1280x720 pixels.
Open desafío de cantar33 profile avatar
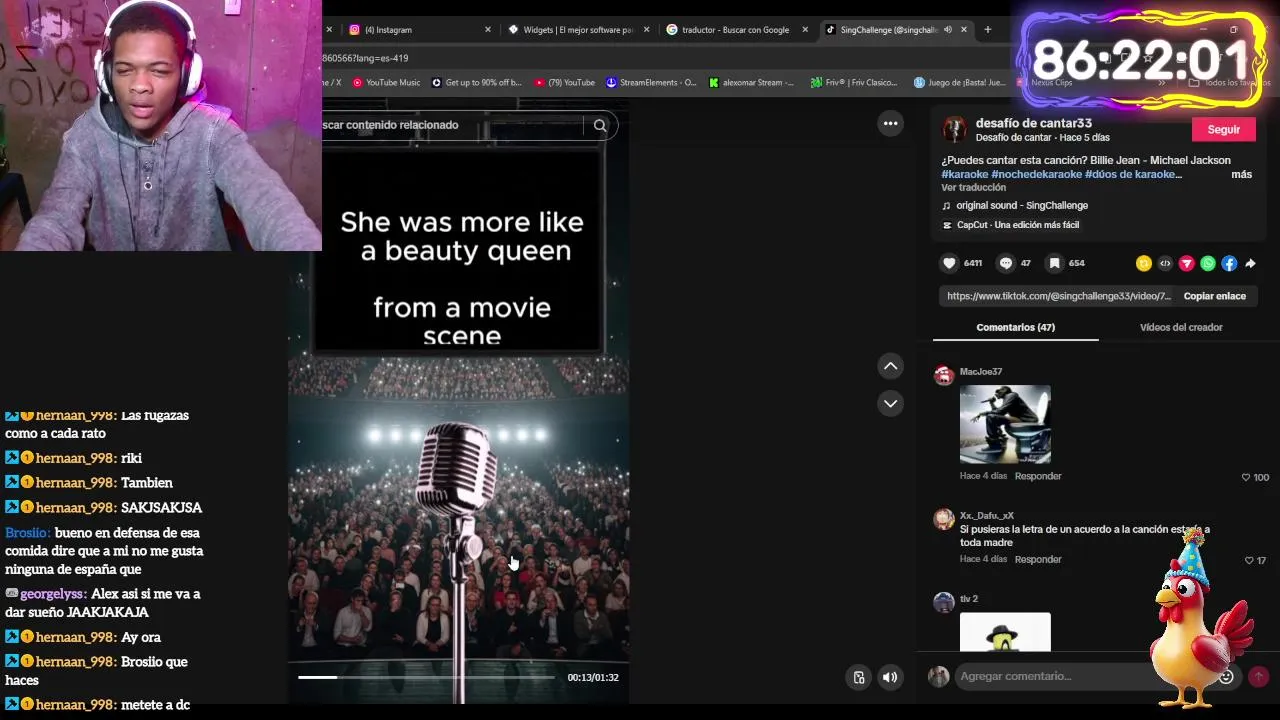pyautogui.click(x=954, y=129)
